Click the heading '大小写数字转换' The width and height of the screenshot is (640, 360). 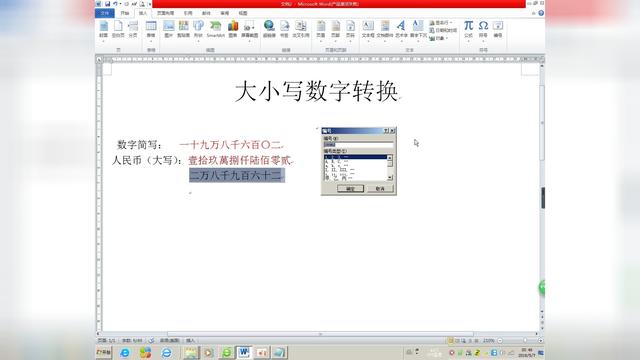(x=317, y=91)
